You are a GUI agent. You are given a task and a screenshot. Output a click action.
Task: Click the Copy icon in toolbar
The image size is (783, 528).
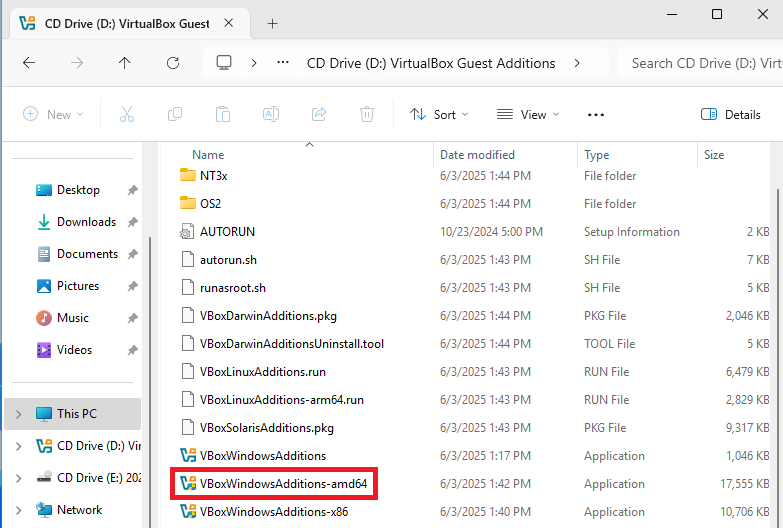[x=175, y=114]
